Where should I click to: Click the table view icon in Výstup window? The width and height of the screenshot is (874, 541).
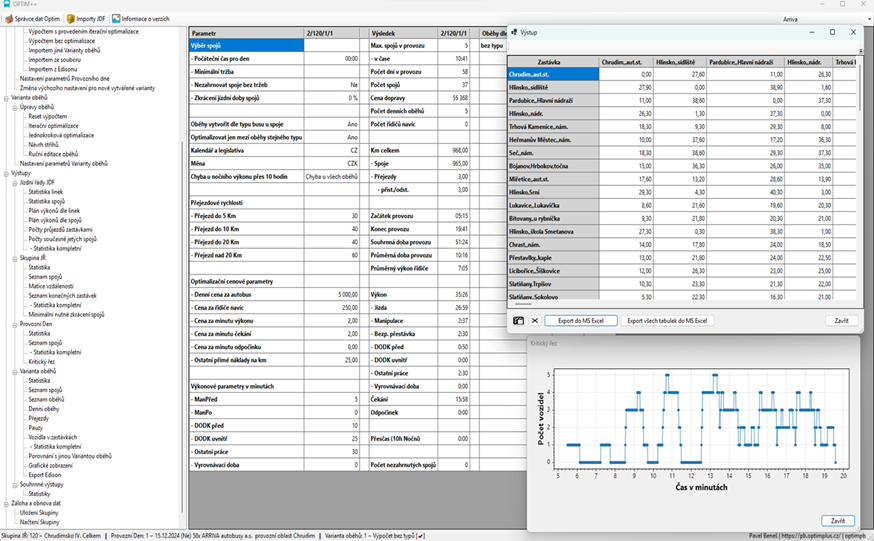518,321
